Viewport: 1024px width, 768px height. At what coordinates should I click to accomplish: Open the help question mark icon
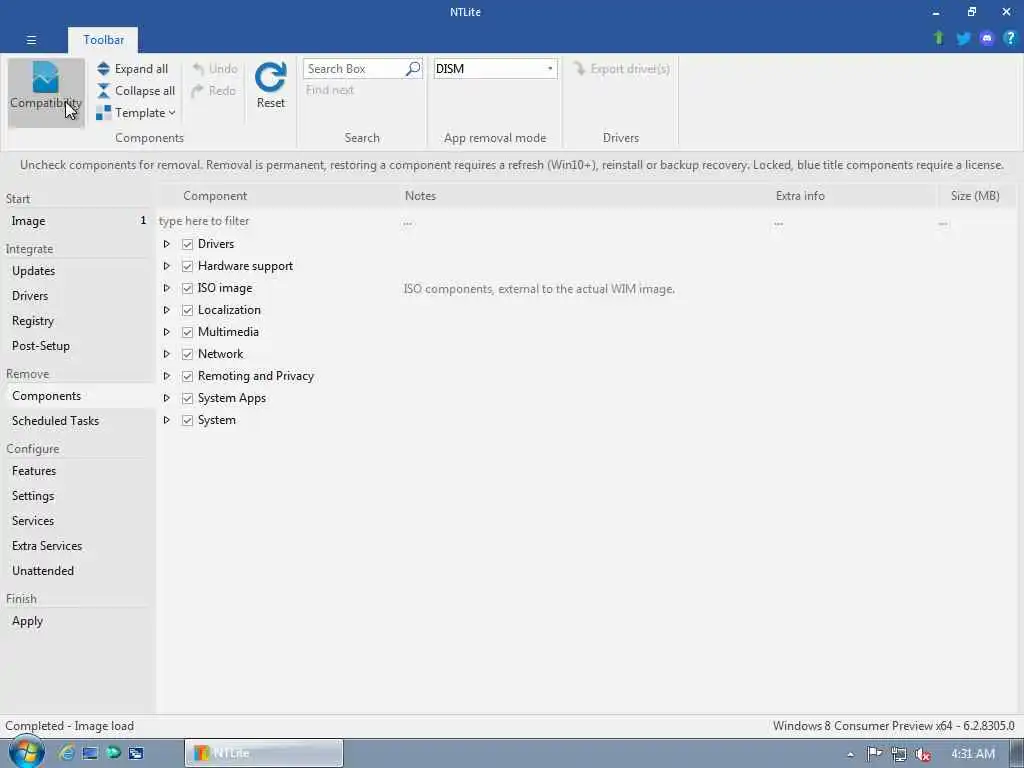[x=1010, y=38]
